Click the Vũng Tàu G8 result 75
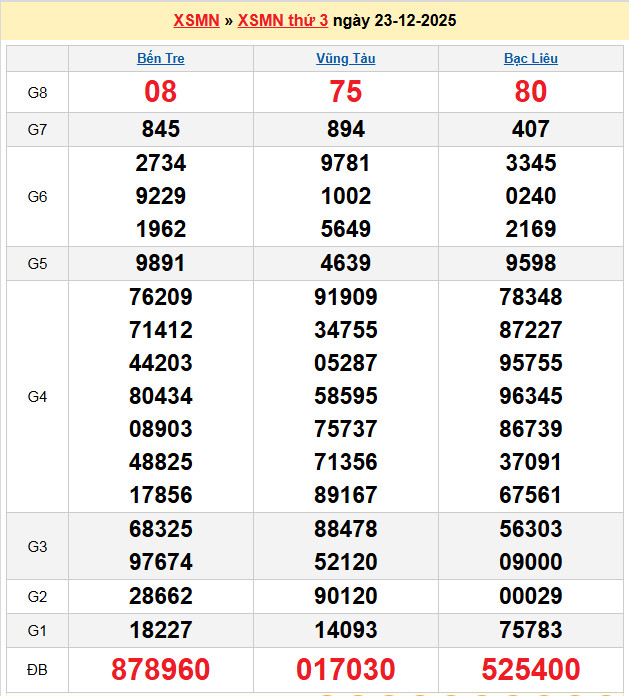 tap(346, 92)
